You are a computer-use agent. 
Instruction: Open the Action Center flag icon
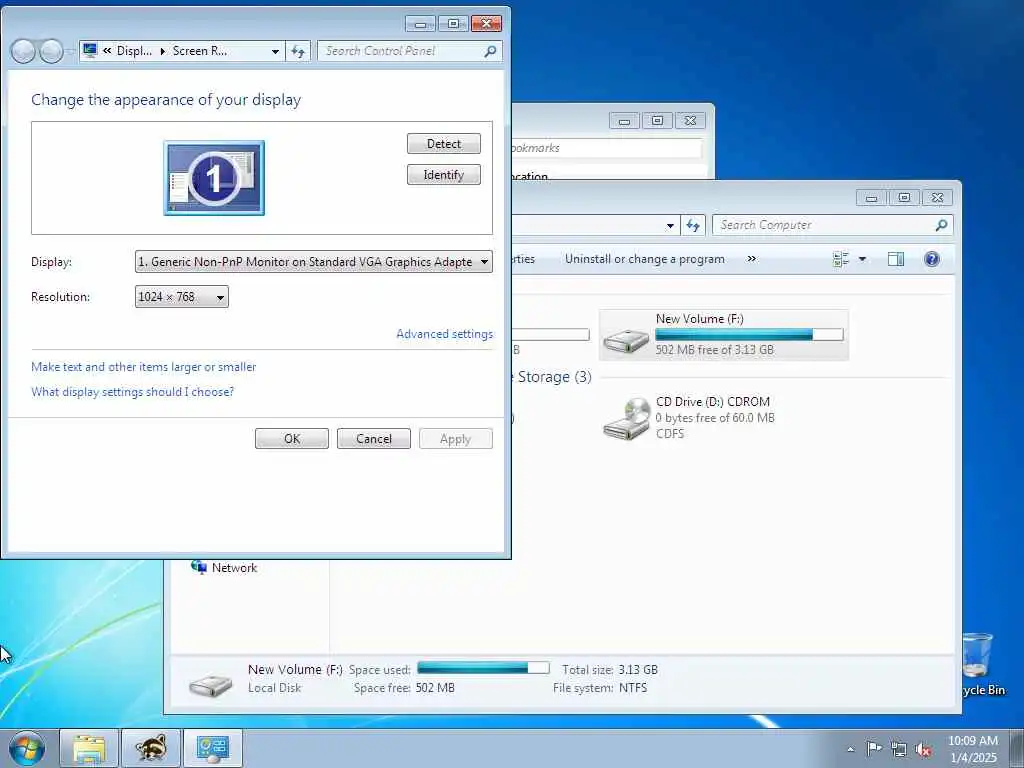[x=874, y=748]
